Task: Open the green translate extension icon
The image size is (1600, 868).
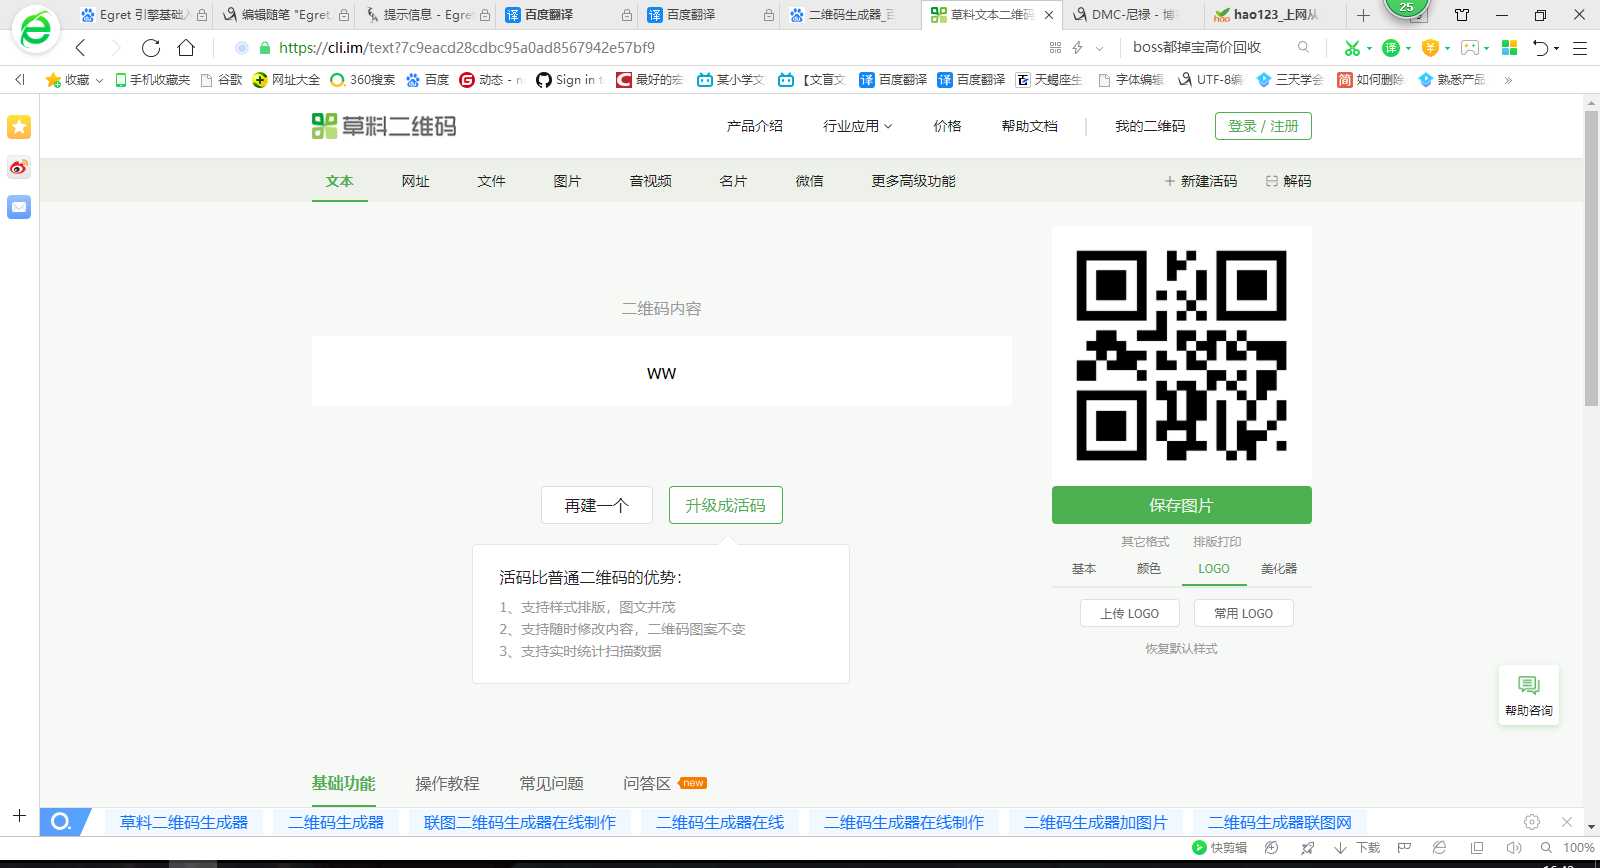Action: tap(1390, 47)
